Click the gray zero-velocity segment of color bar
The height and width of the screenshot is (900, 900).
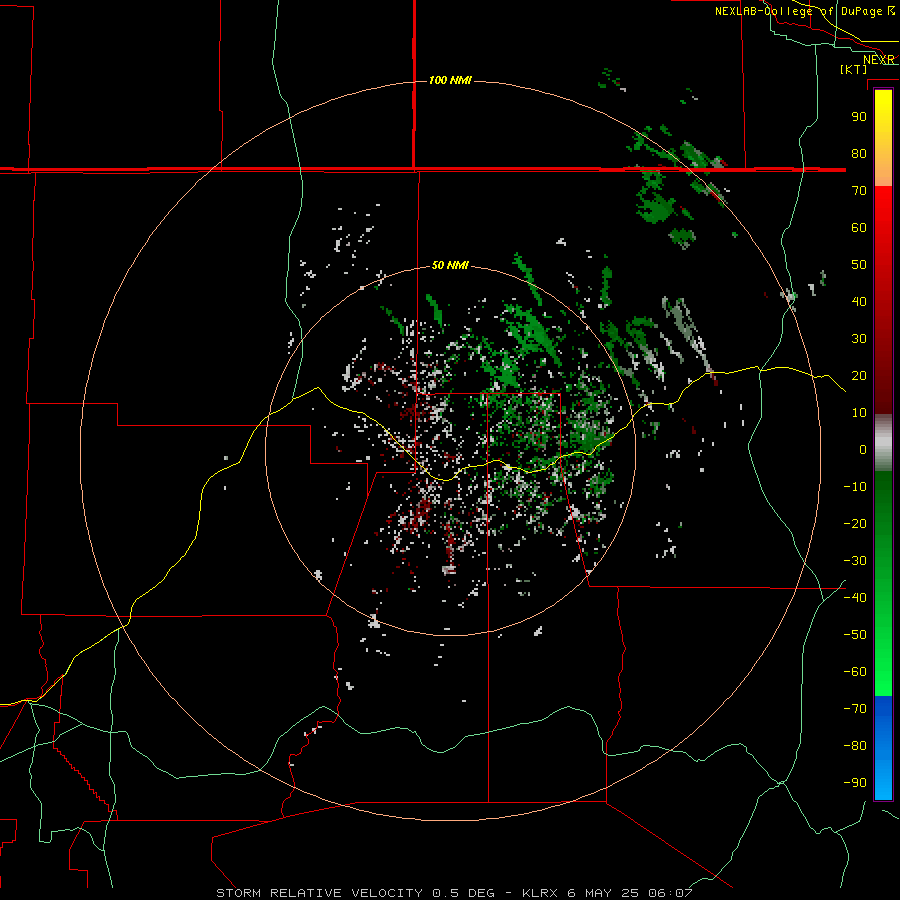coord(883,443)
